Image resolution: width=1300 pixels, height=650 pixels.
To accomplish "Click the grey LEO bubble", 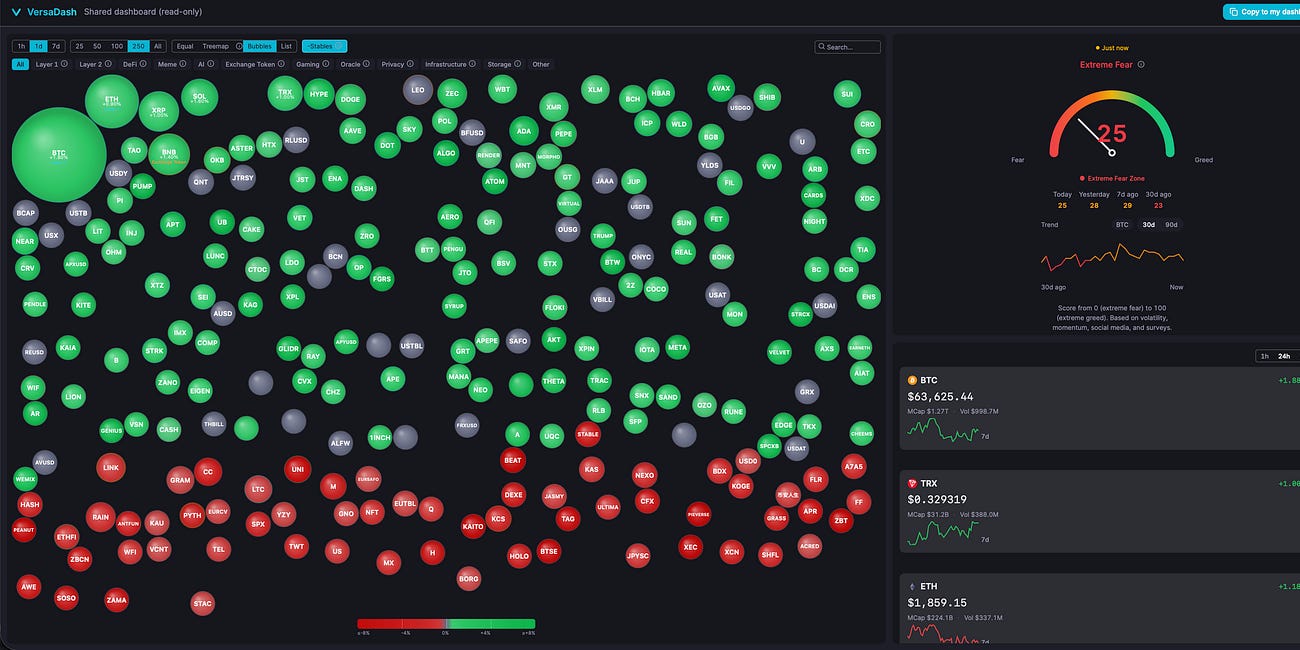I will 418,90.
